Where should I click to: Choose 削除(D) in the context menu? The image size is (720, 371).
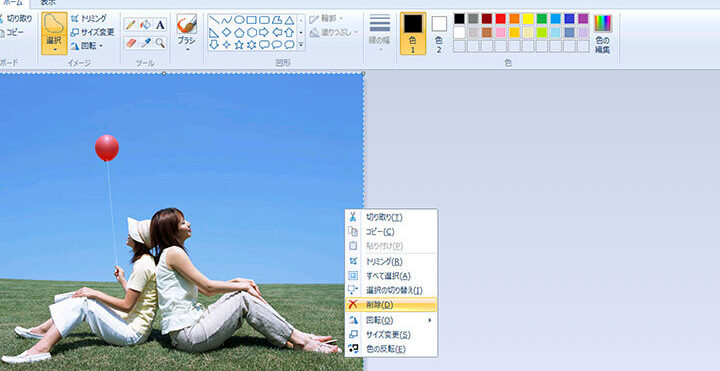point(391,304)
